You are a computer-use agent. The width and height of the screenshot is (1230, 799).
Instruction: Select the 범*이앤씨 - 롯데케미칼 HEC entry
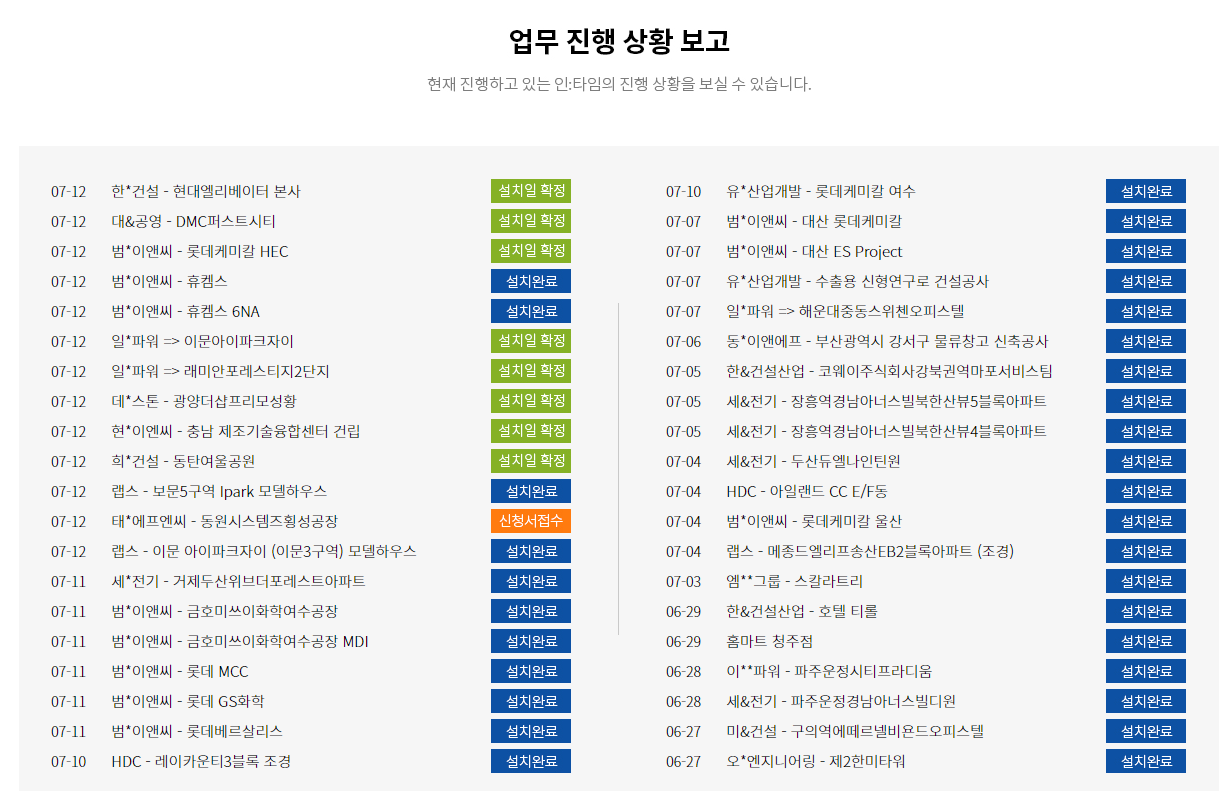(x=200, y=251)
